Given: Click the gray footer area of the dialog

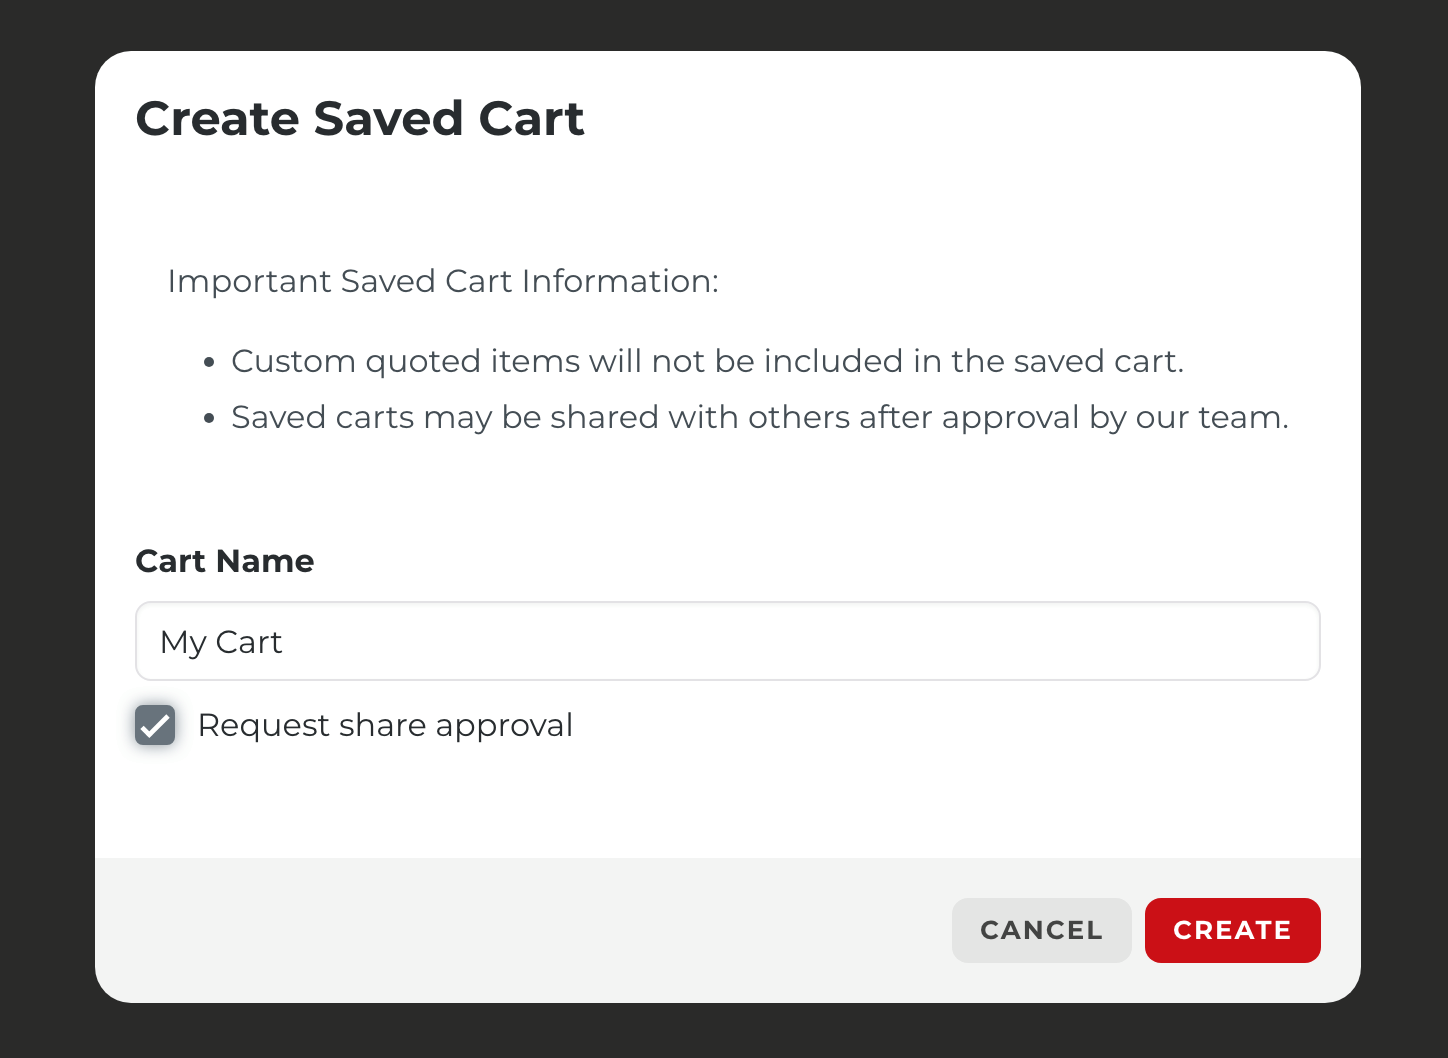Looking at the screenshot, I should (500, 930).
